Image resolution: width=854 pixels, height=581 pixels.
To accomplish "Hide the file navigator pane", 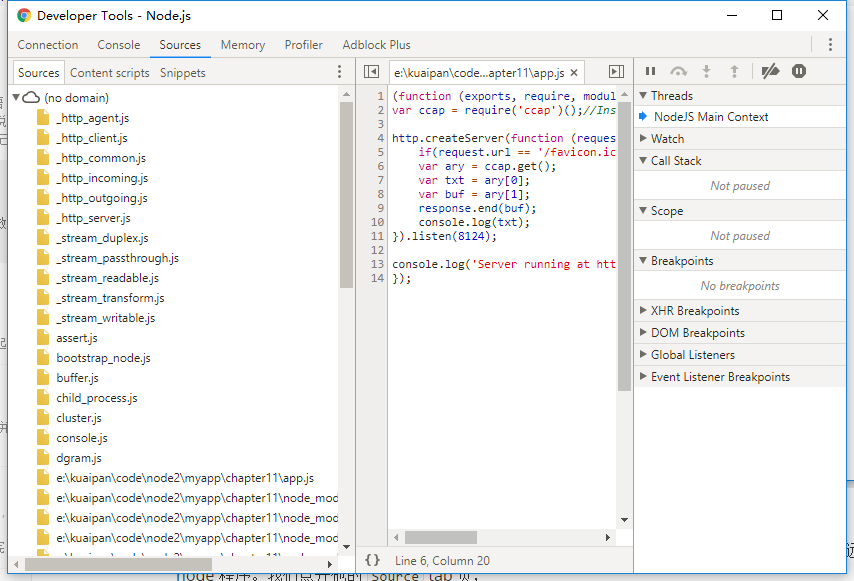I will [371, 72].
